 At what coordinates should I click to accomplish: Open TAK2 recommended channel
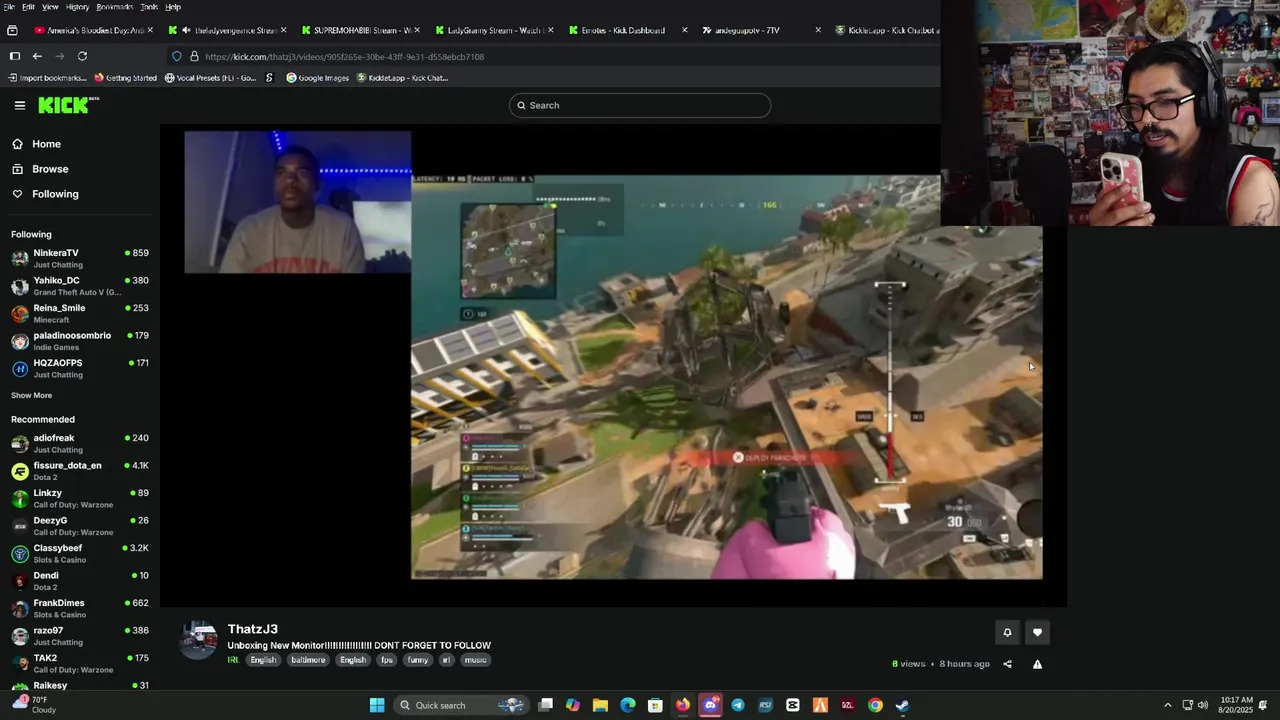click(80, 663)
